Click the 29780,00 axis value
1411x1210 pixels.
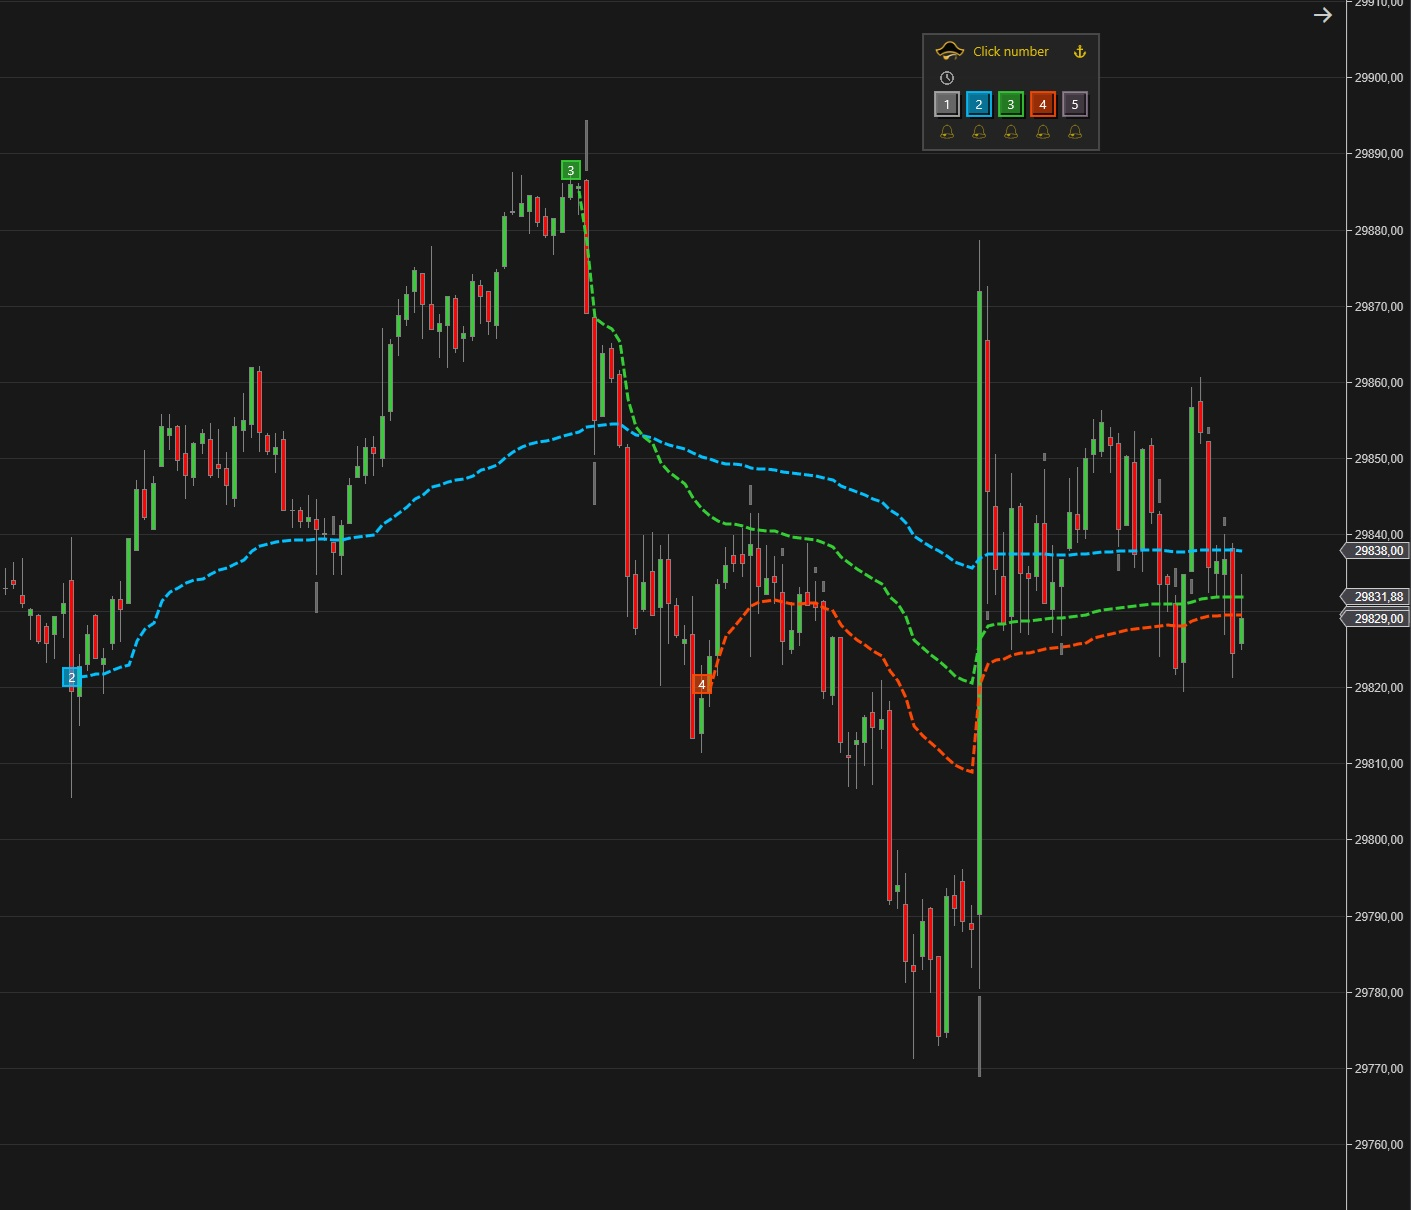pos(1379,993)
